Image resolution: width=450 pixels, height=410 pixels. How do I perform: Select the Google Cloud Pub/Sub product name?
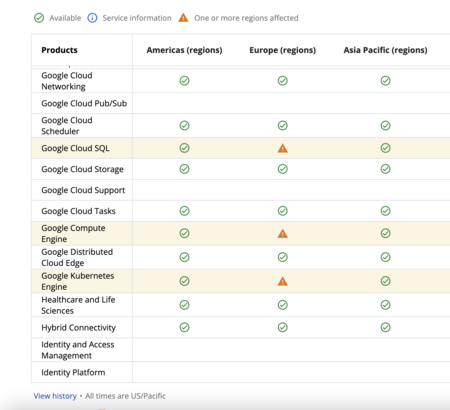pyautogui.click(x=84, y=103)
